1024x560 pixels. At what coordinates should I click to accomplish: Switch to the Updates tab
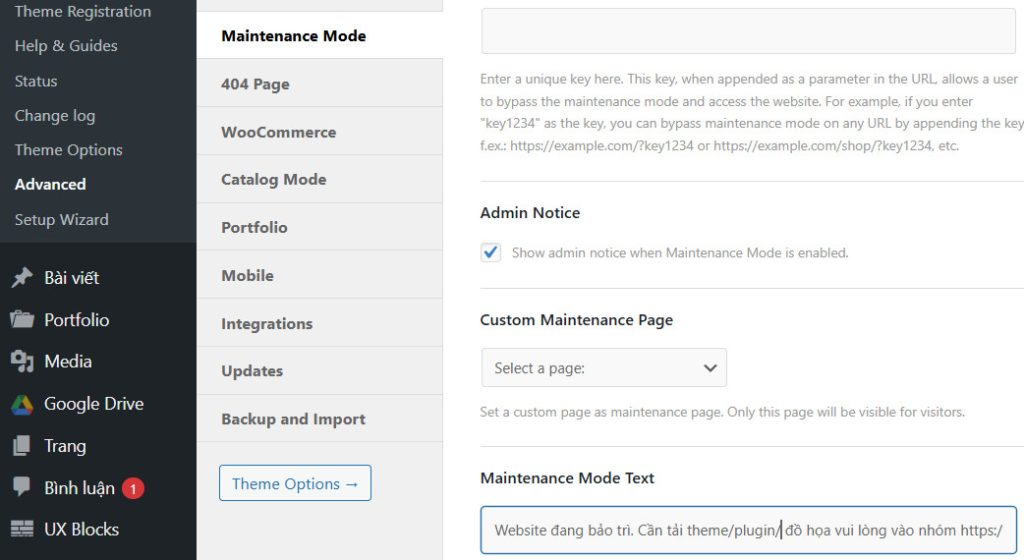point(319,371)
